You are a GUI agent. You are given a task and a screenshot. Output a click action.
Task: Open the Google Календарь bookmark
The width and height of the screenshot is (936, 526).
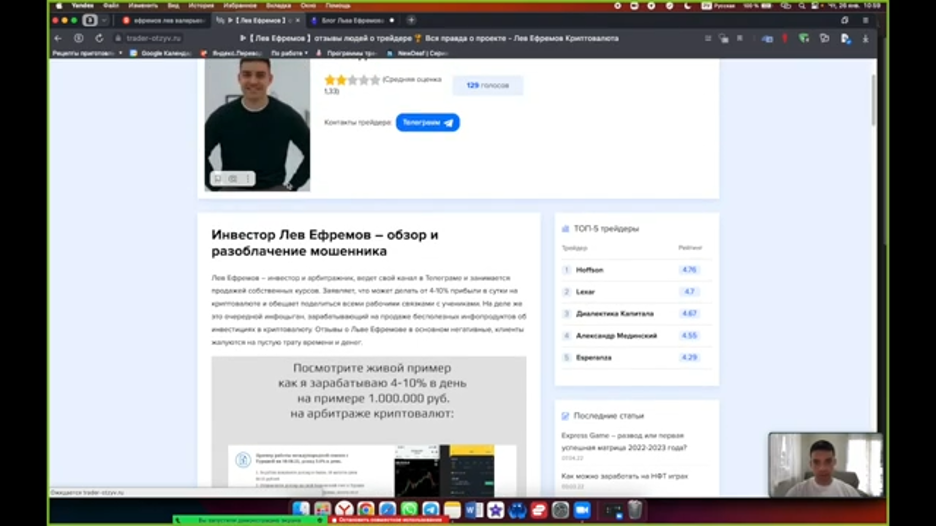(160, 53)
